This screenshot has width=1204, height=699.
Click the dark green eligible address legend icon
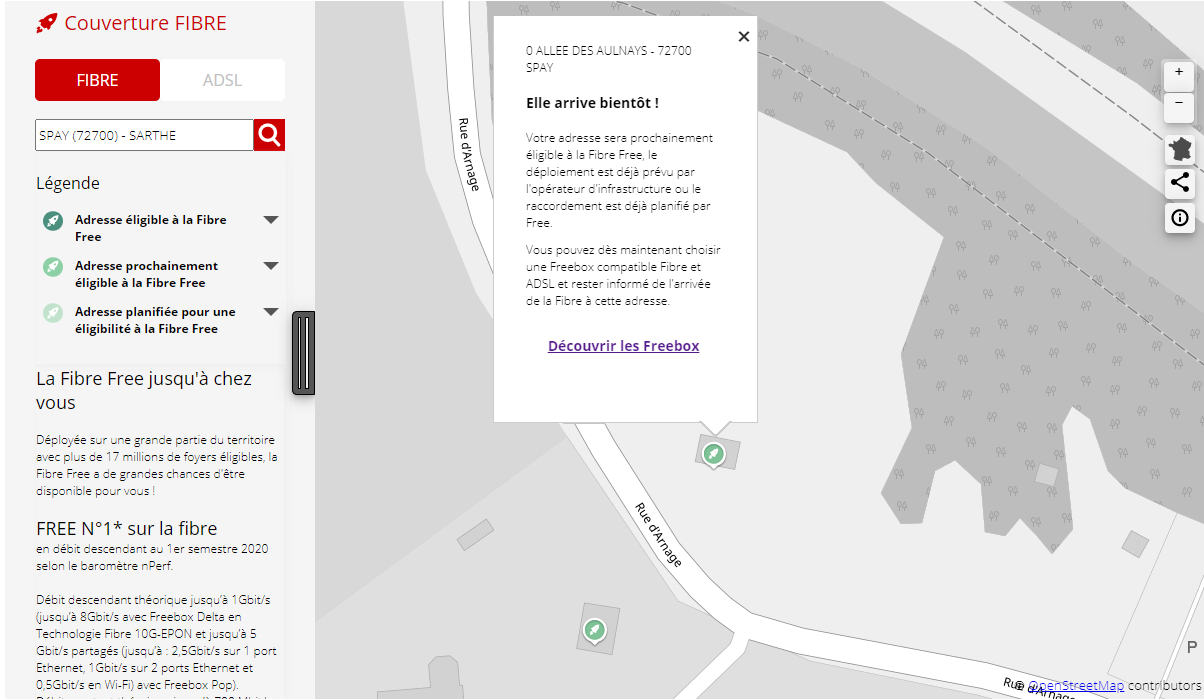(53, 221)
